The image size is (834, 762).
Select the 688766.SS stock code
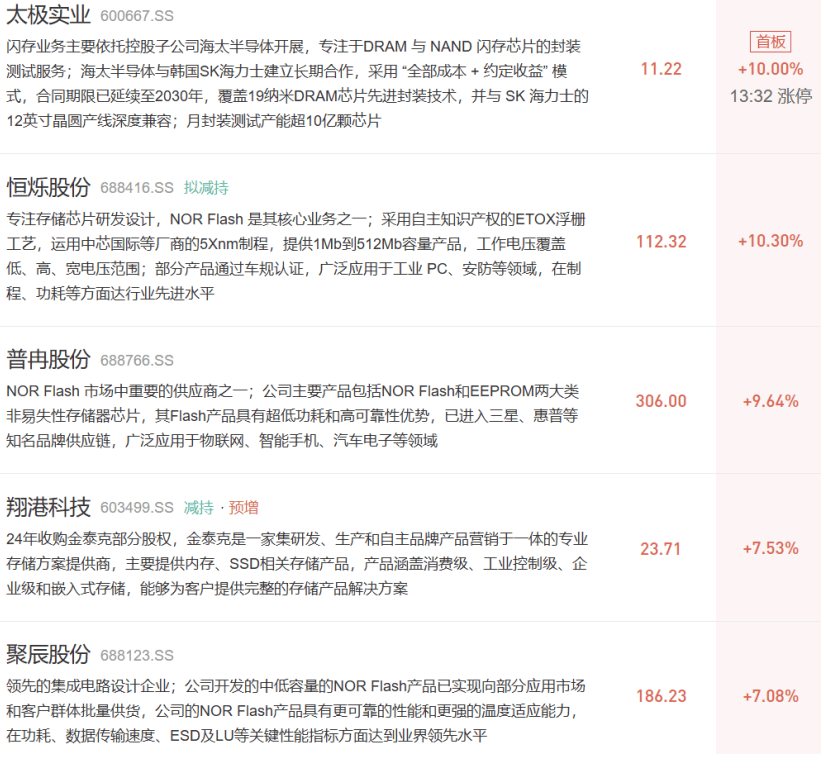coord(137,361)
